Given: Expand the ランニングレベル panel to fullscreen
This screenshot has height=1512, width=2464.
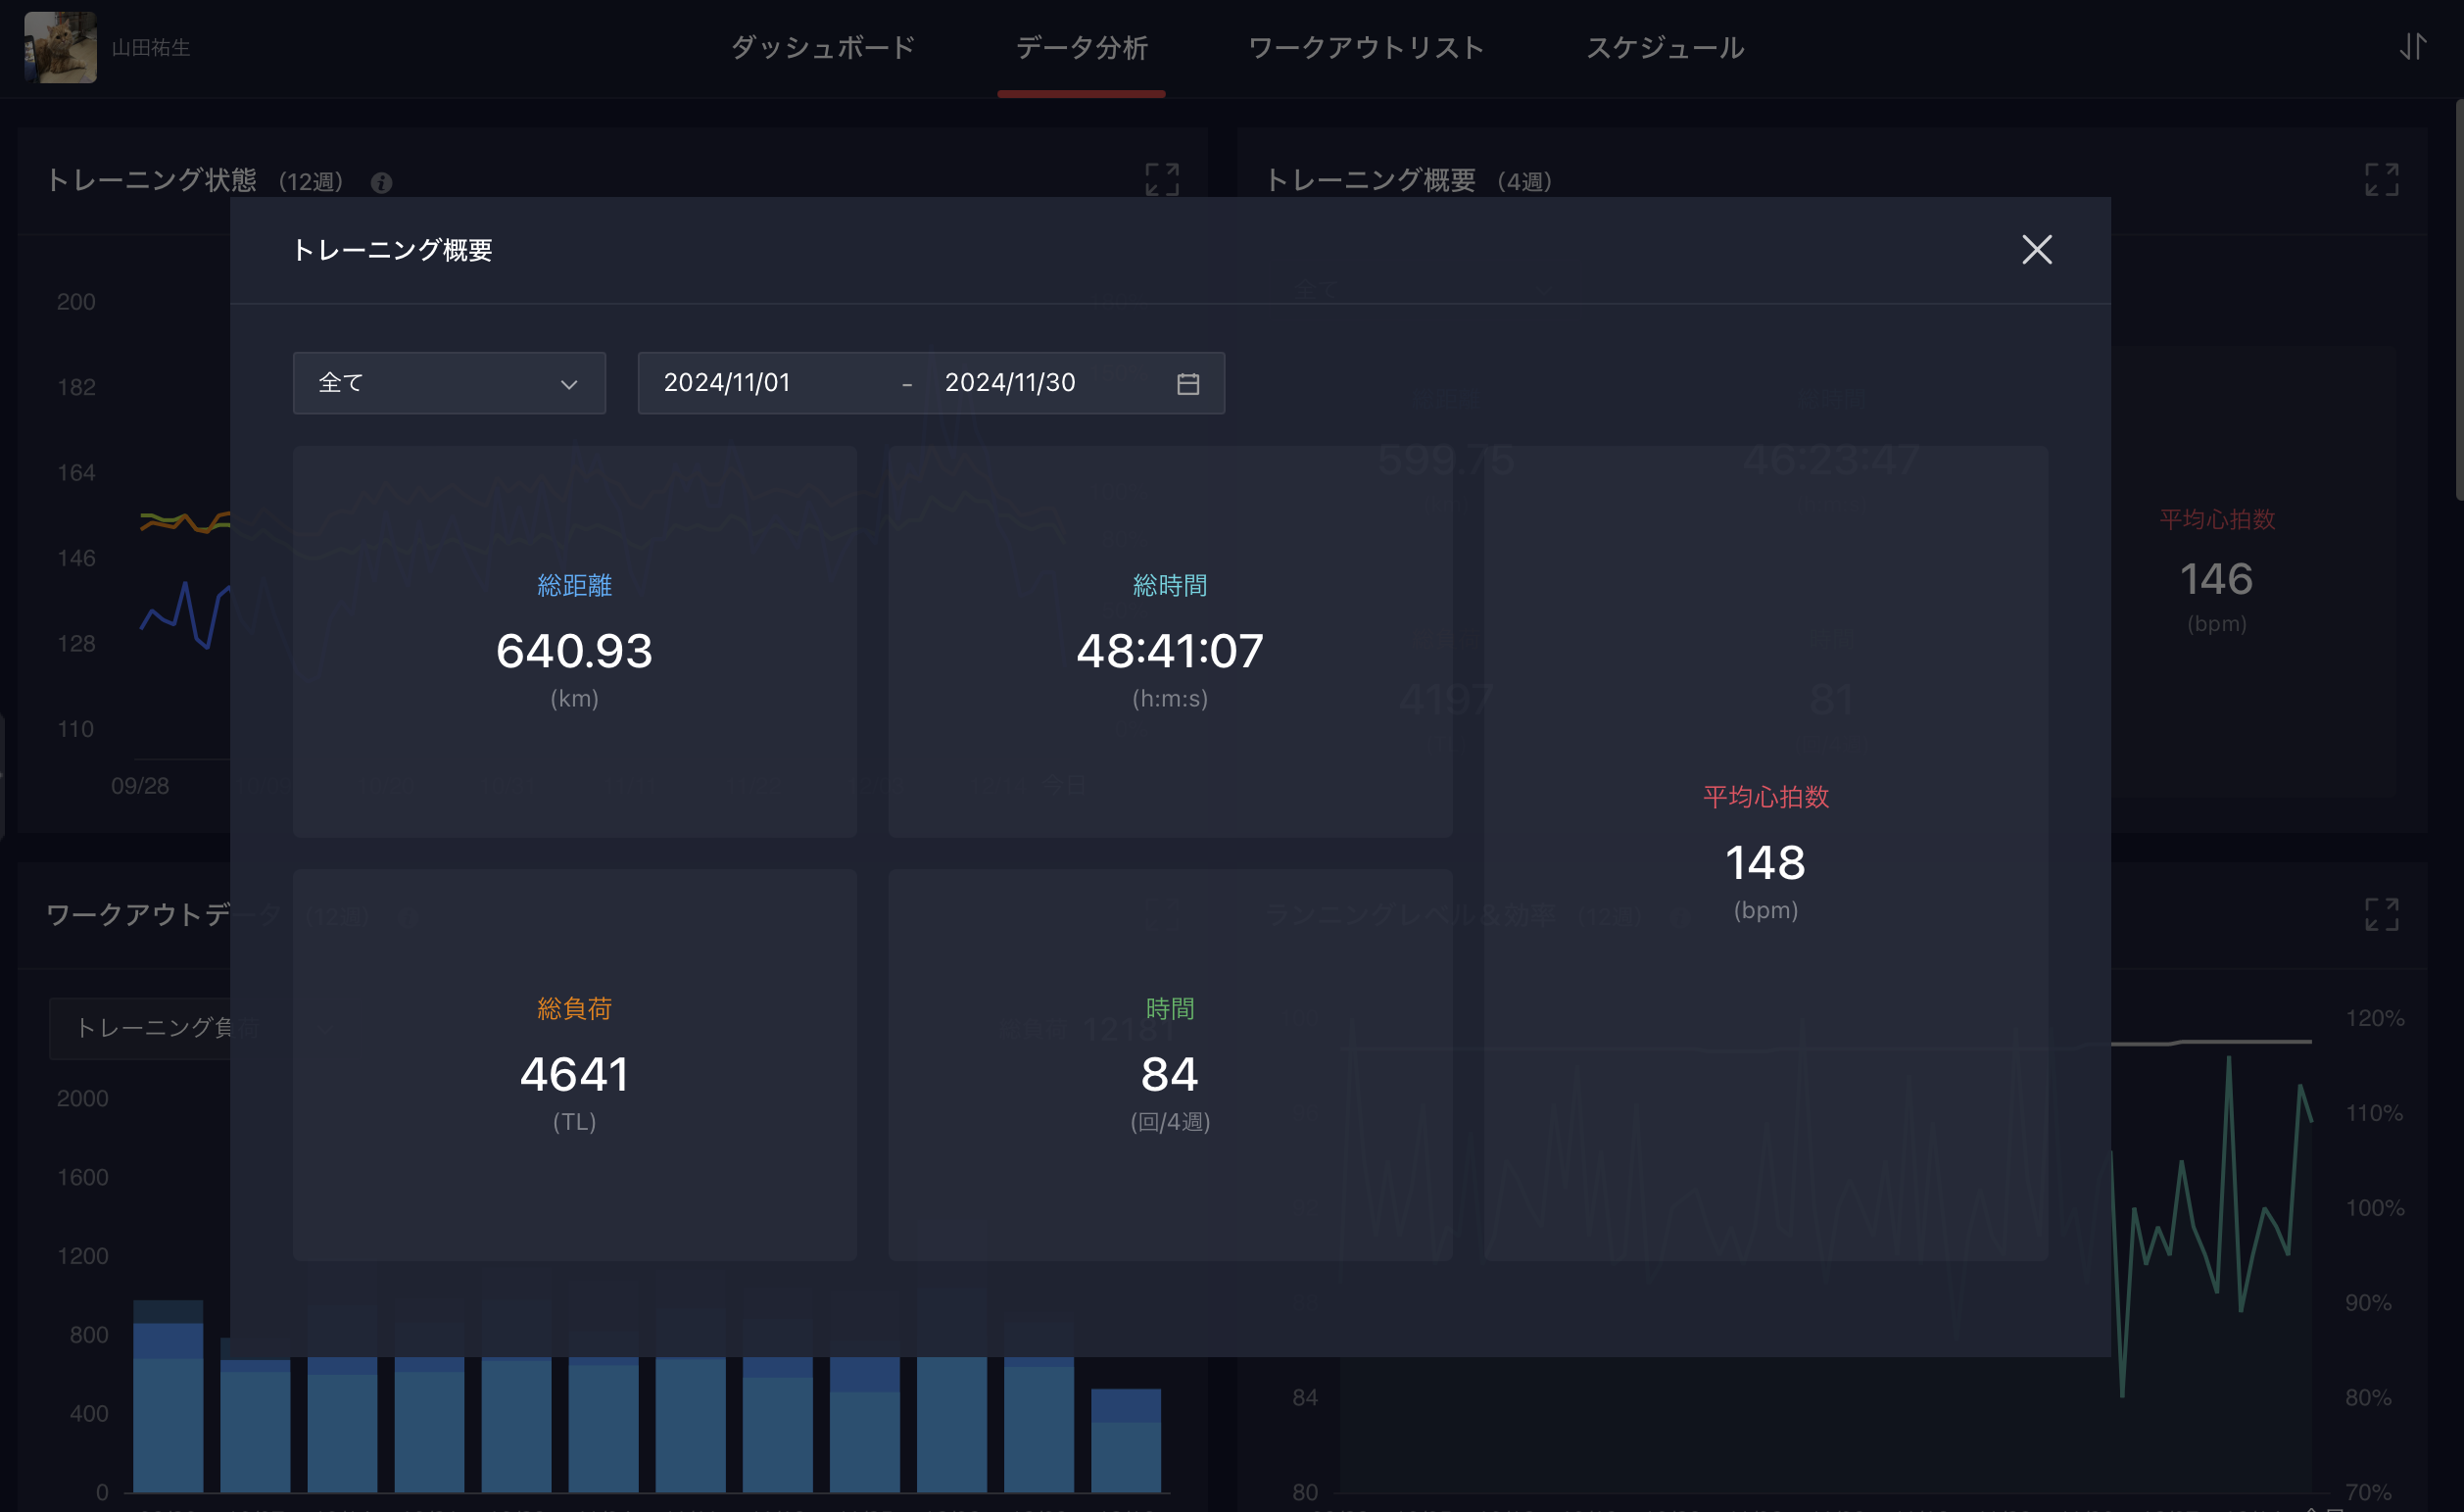Looking at the screenshot, I should [x=2381, y=914].
